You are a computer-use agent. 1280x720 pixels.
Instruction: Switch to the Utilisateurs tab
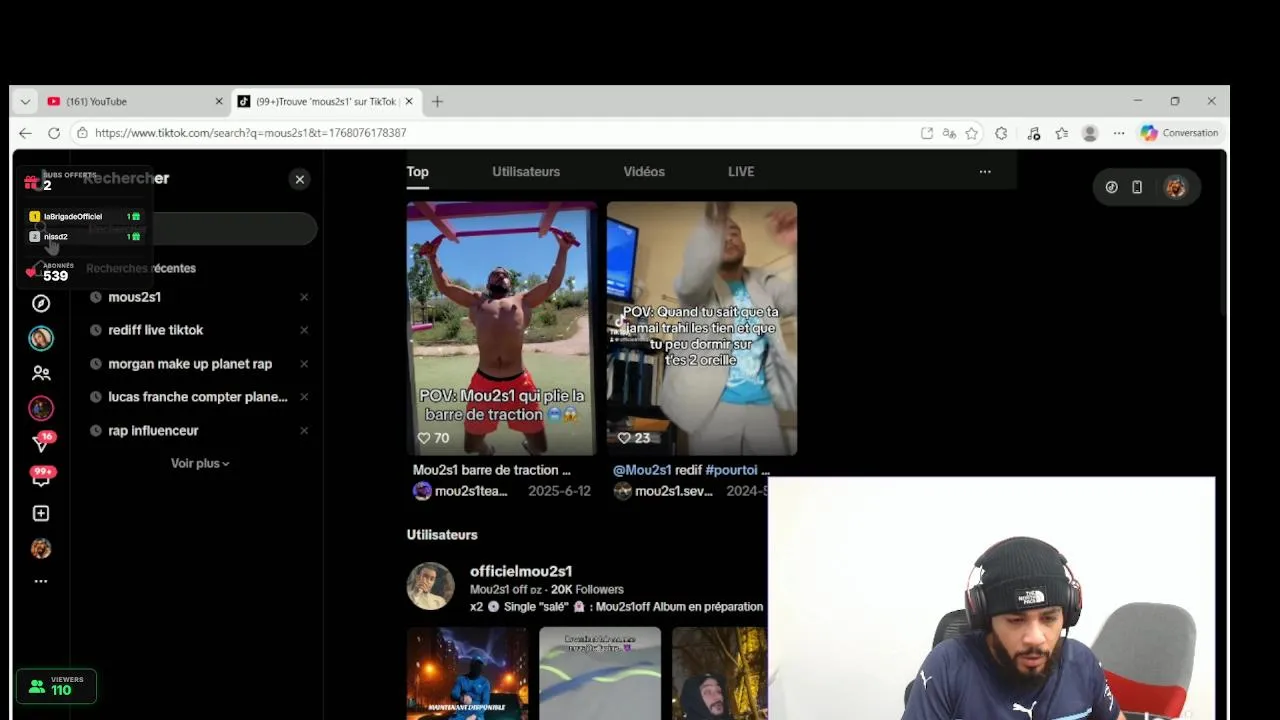point(526,172)
